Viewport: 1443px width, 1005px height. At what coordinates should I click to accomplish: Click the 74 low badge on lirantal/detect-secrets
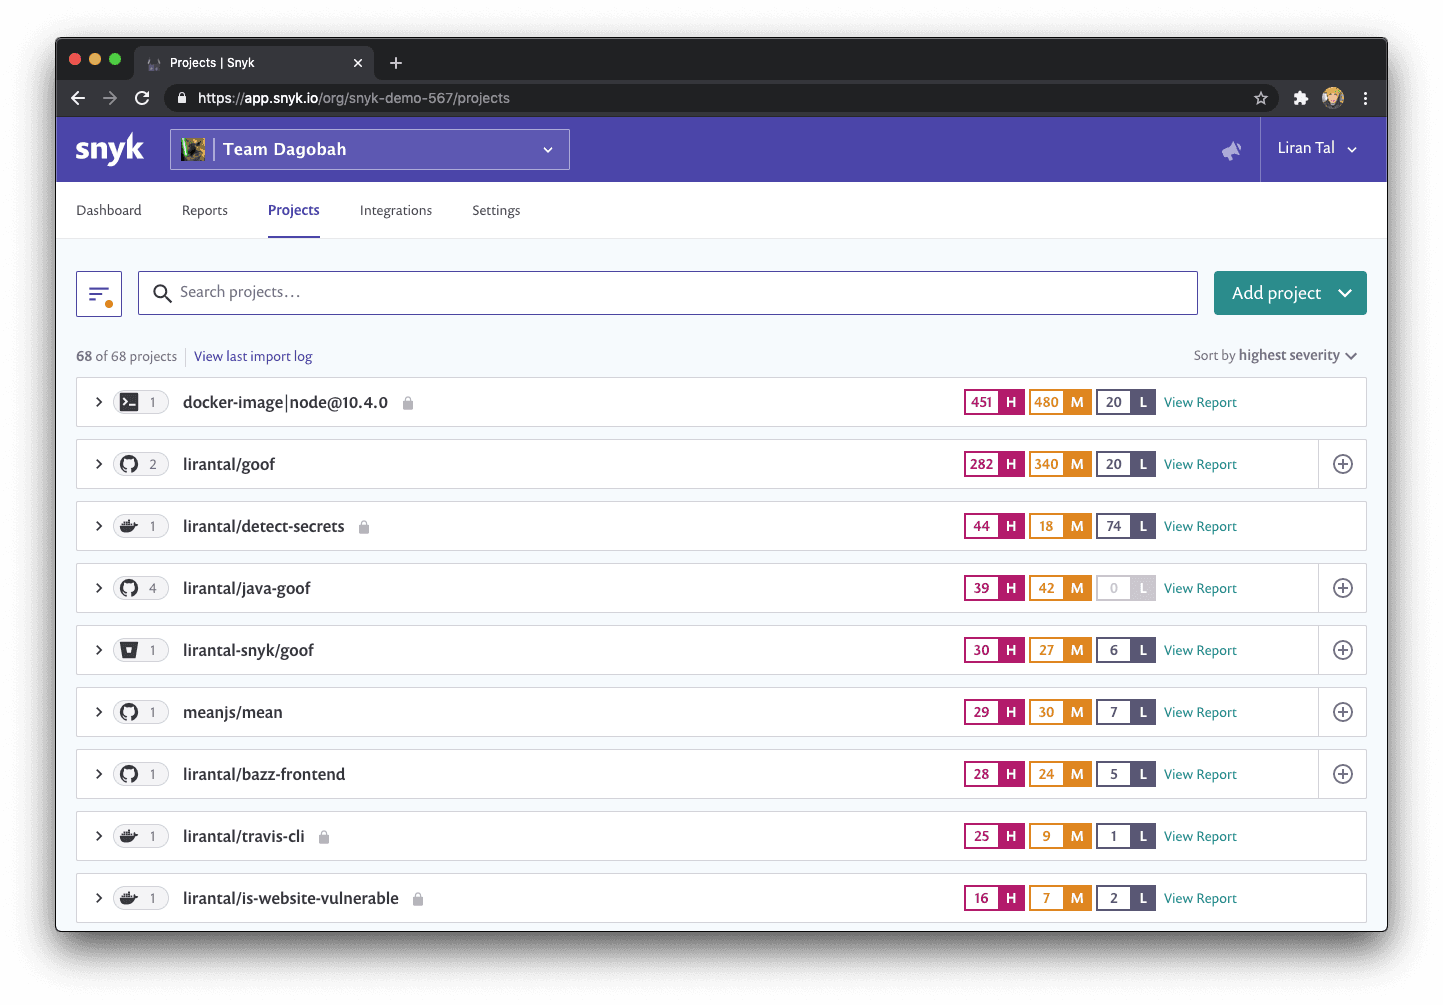pos(1126,526)
